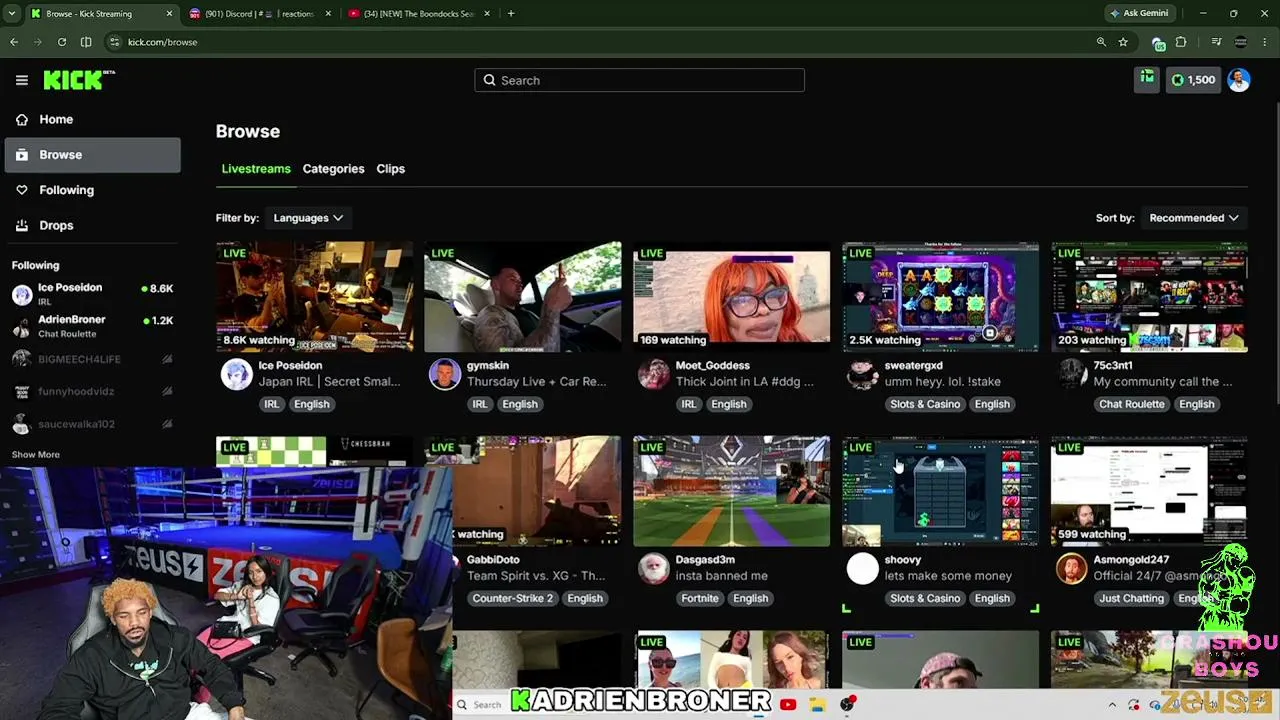
Task: Open saucewalka102 offline channel in Following
Action: click(92, 424)
